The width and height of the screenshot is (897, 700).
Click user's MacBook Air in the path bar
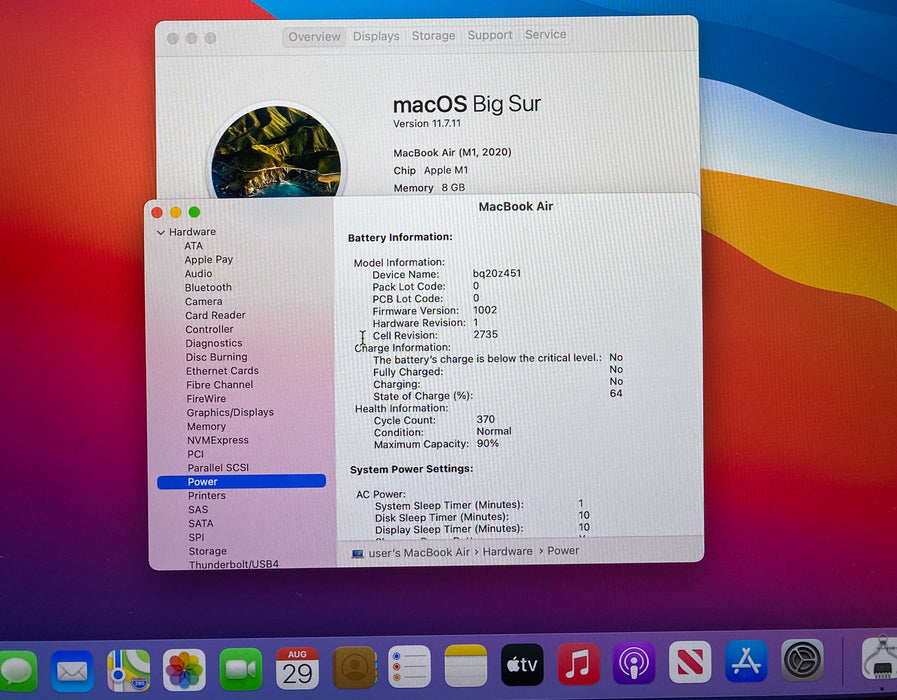419,552
